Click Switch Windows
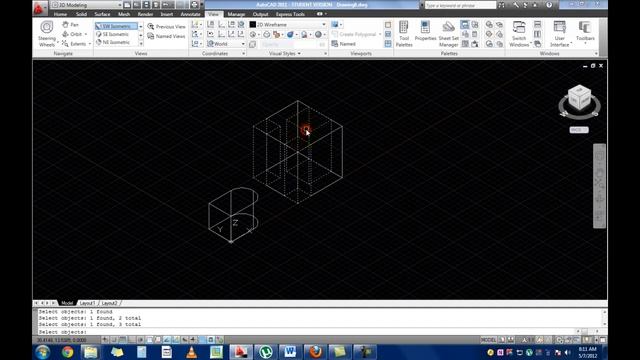640x360 pixels. coord(519,33)
